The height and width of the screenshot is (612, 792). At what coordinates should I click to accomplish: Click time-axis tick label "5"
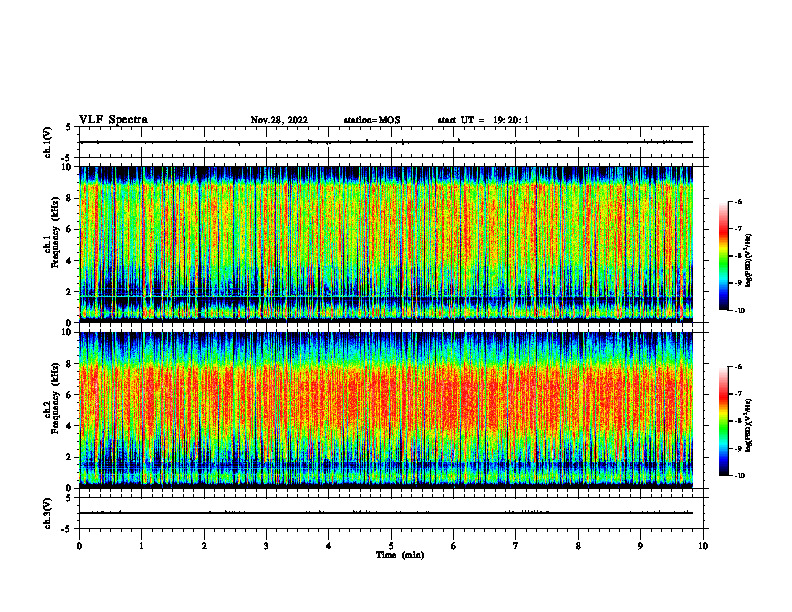391,546
